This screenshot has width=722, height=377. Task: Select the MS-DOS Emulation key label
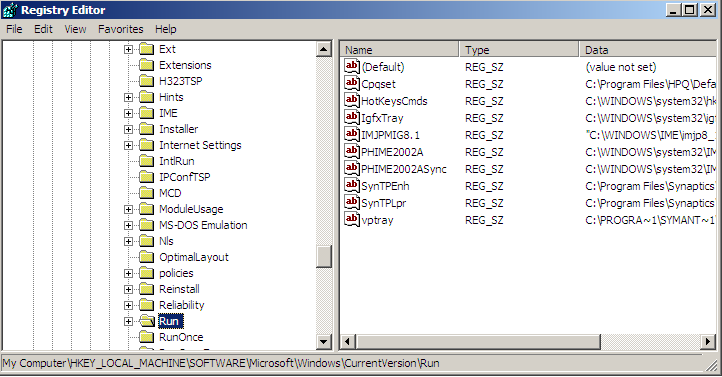pos(203,226)
